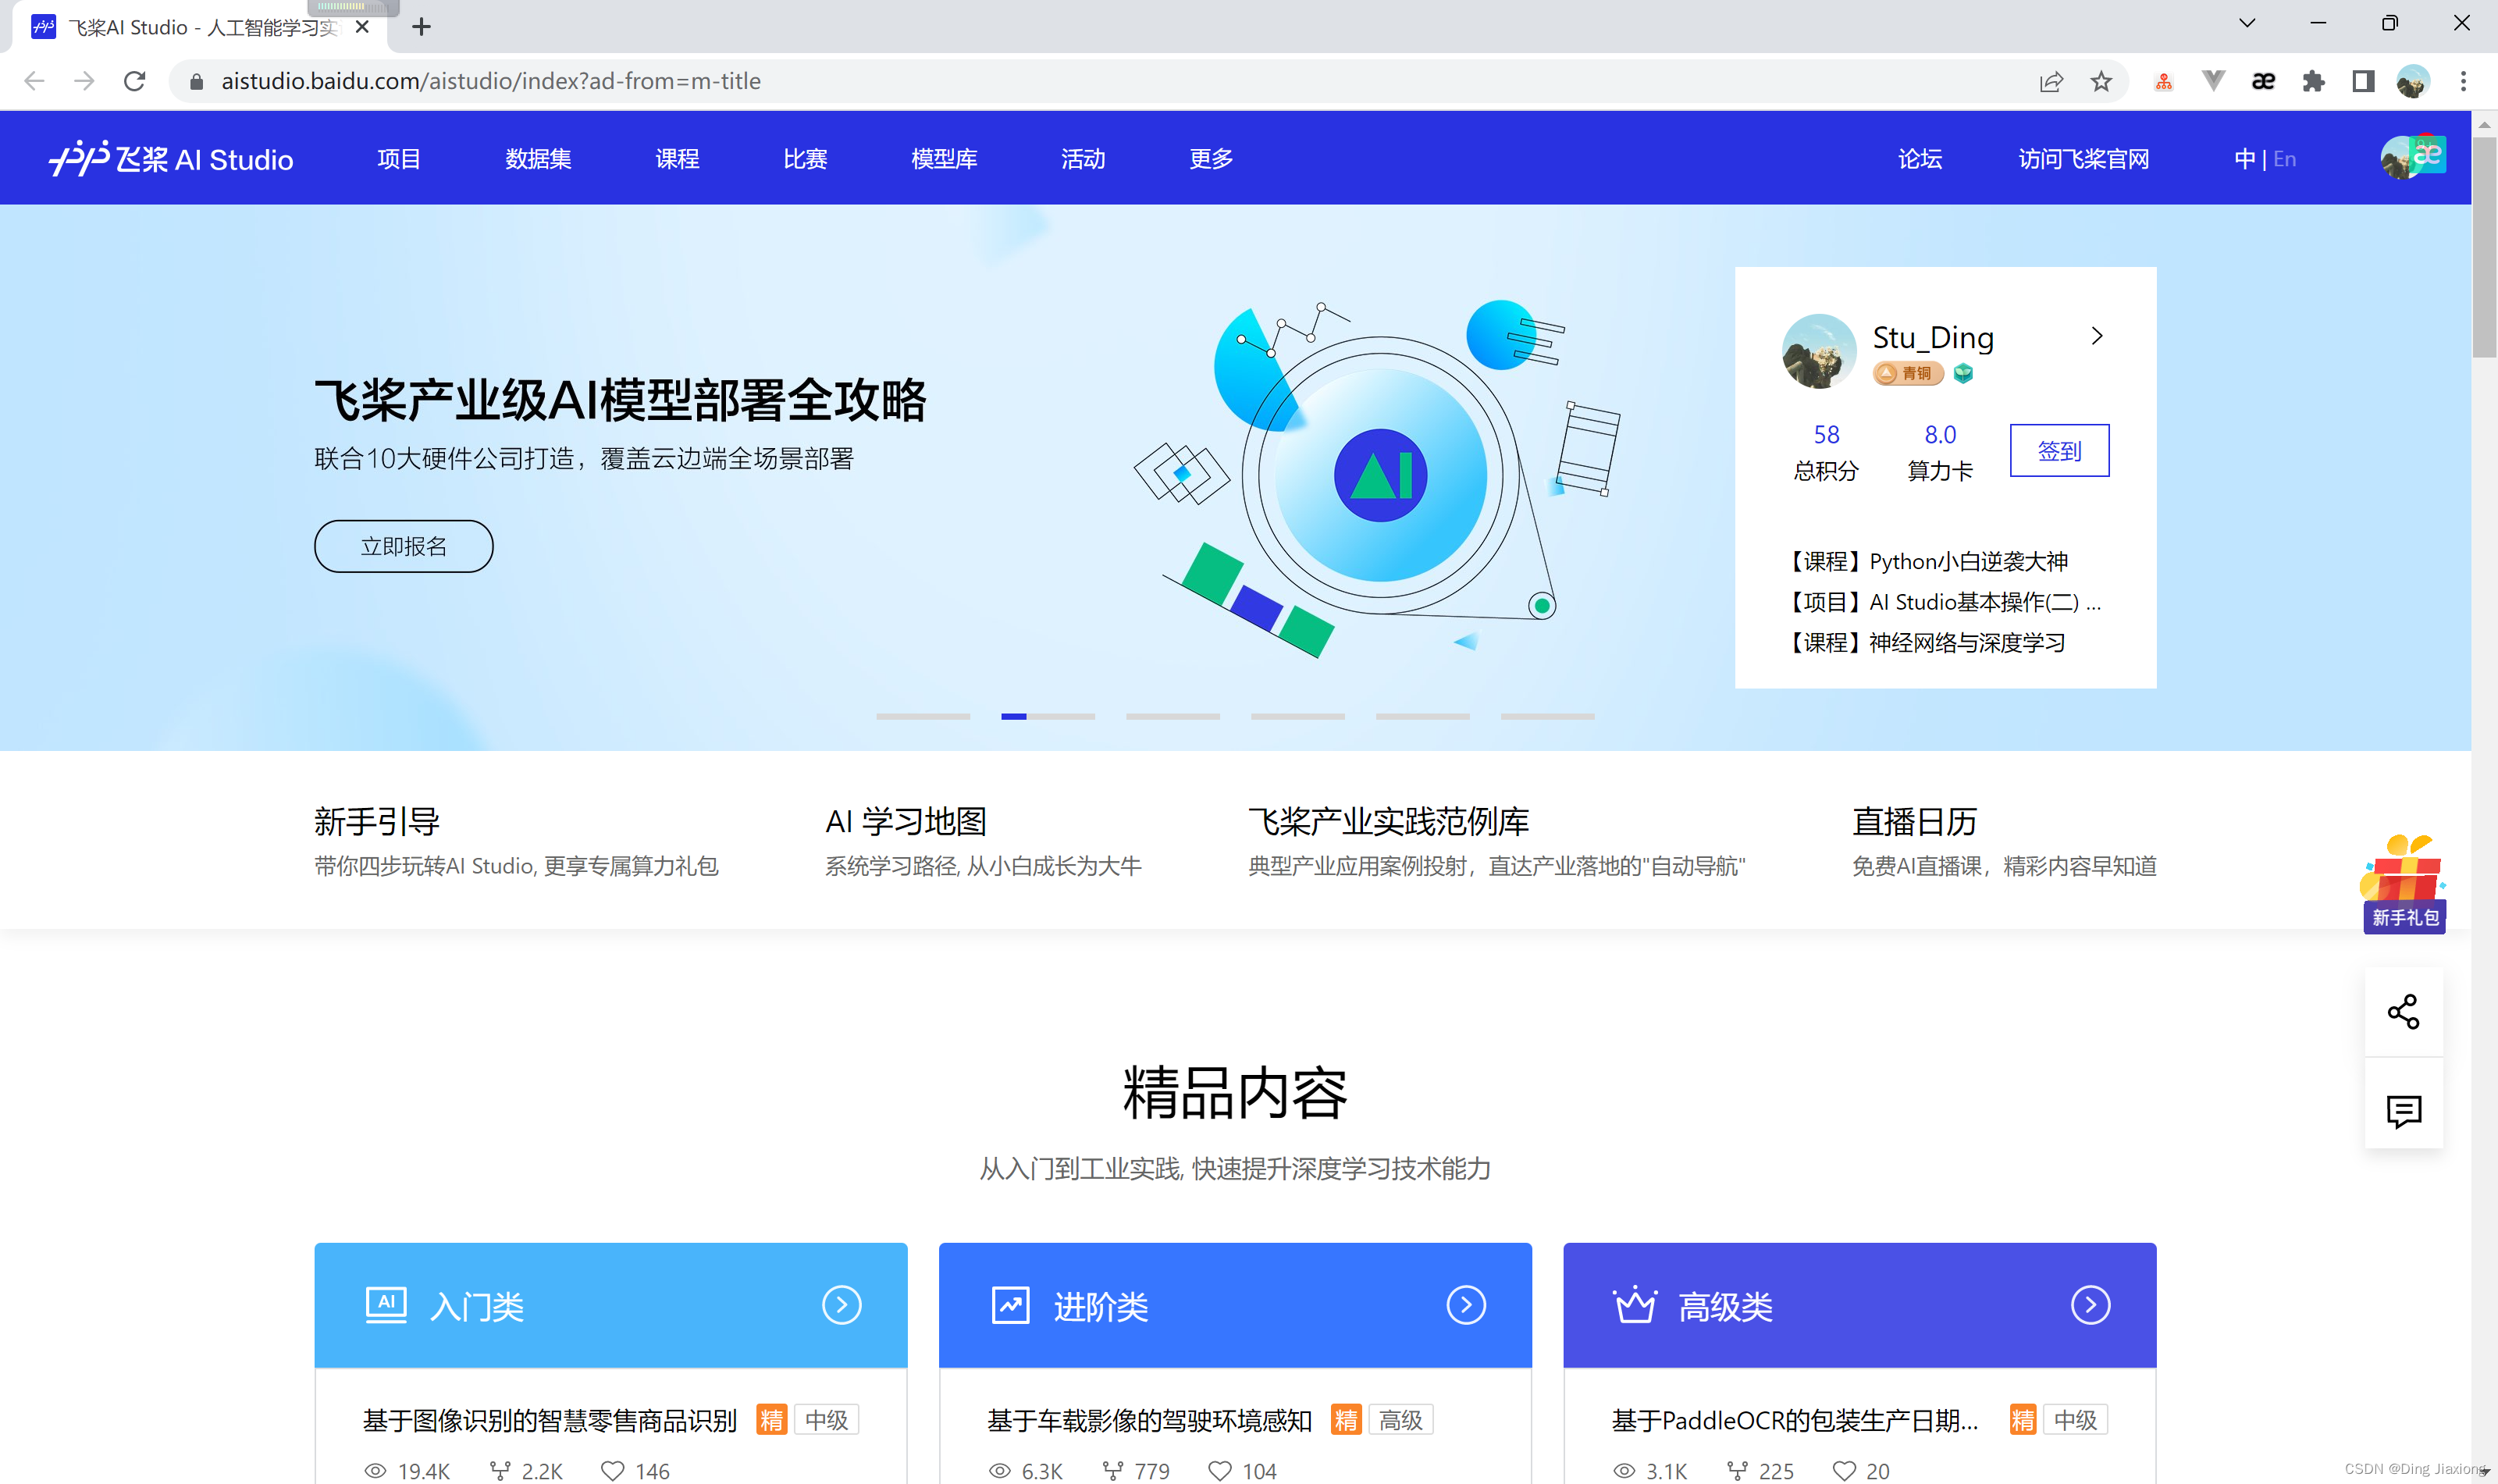Click the share icon on right edge
Image resolution: width=2498 pixels, height=1484 pixels.
(x=2404, y=1012)
